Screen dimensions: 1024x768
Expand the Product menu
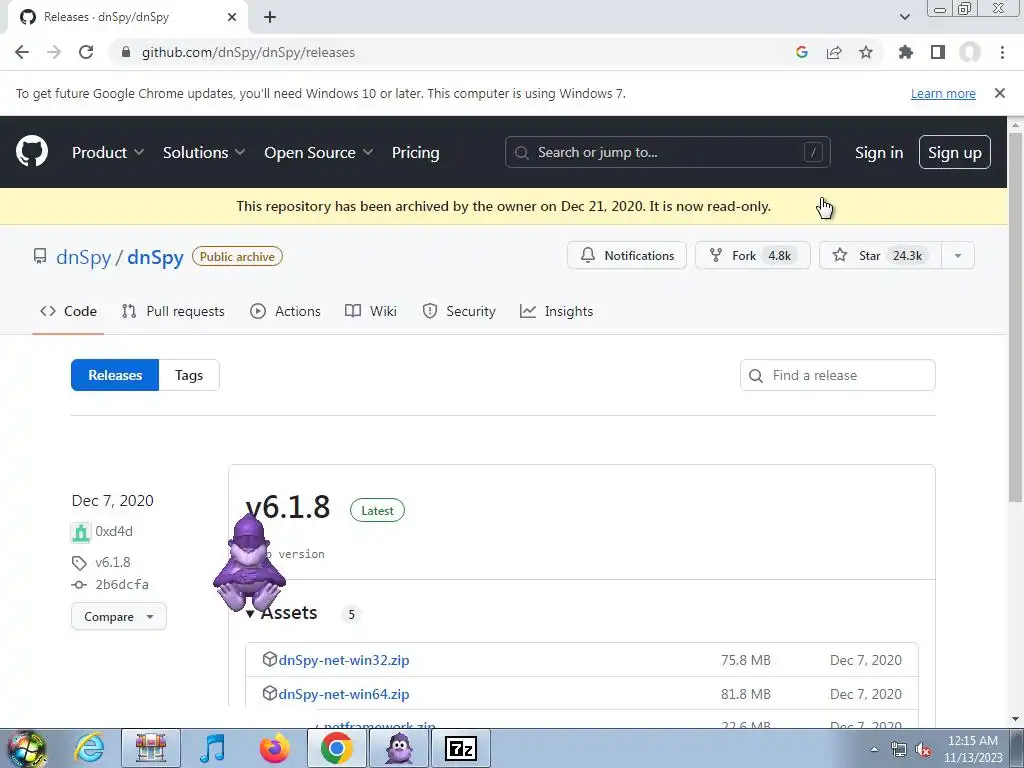[x=108, y=152]
